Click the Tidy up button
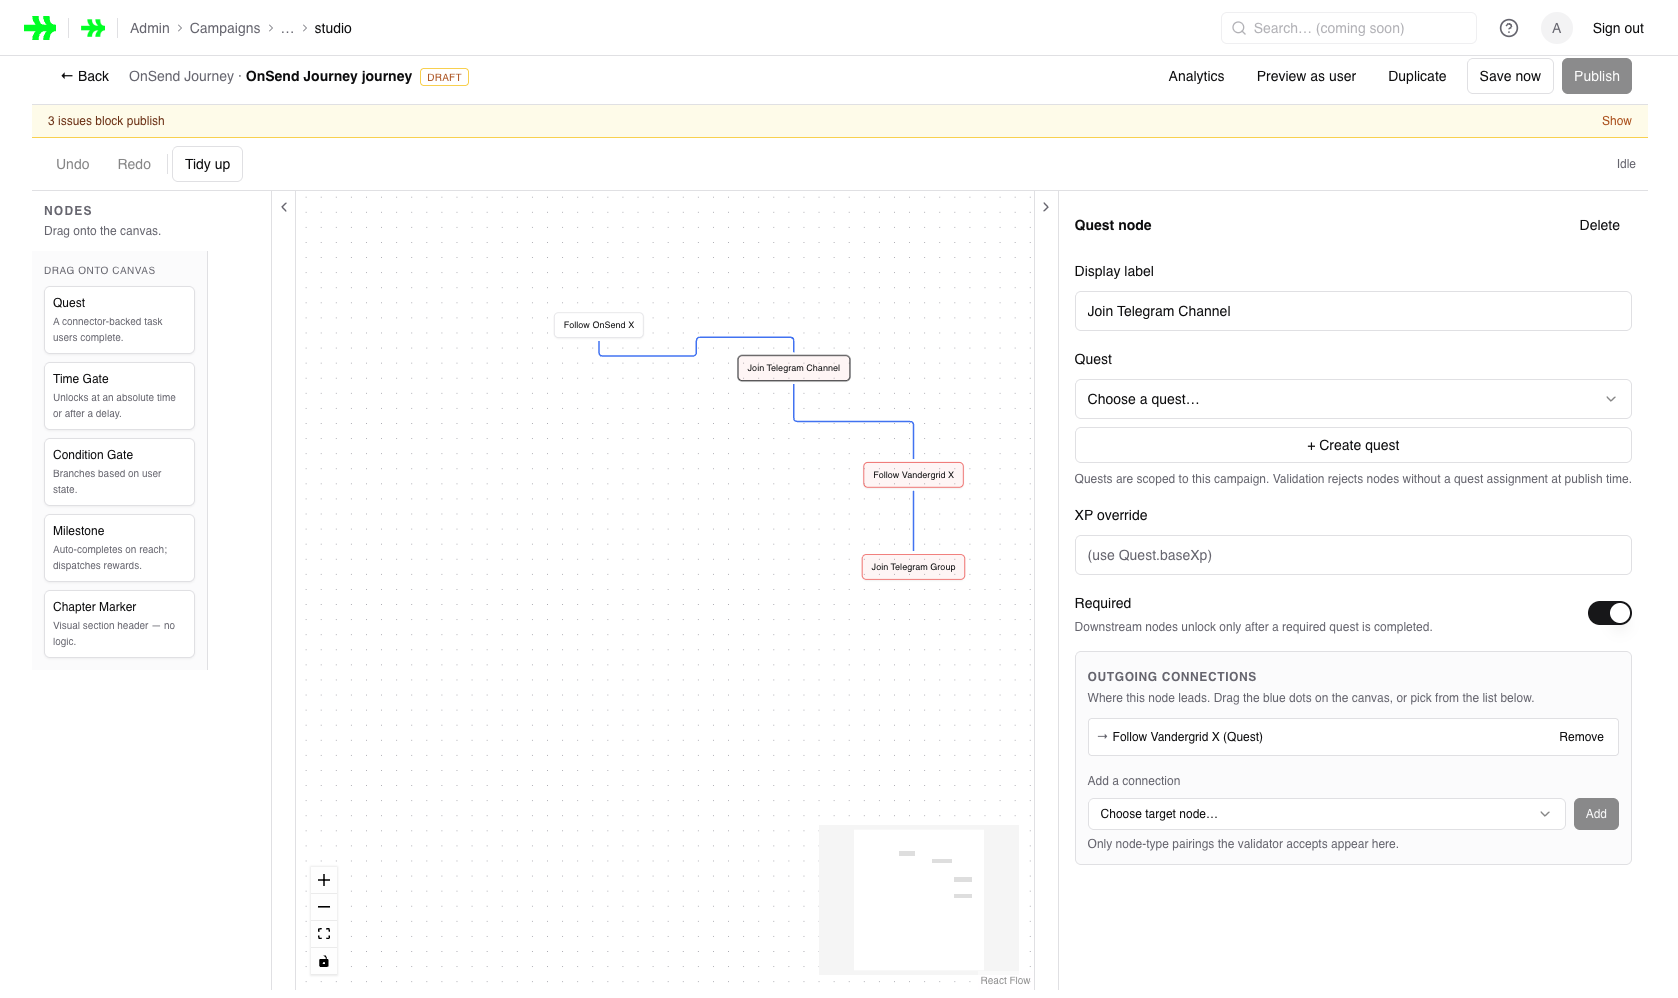1678x998 pixels. pos(207,164)
